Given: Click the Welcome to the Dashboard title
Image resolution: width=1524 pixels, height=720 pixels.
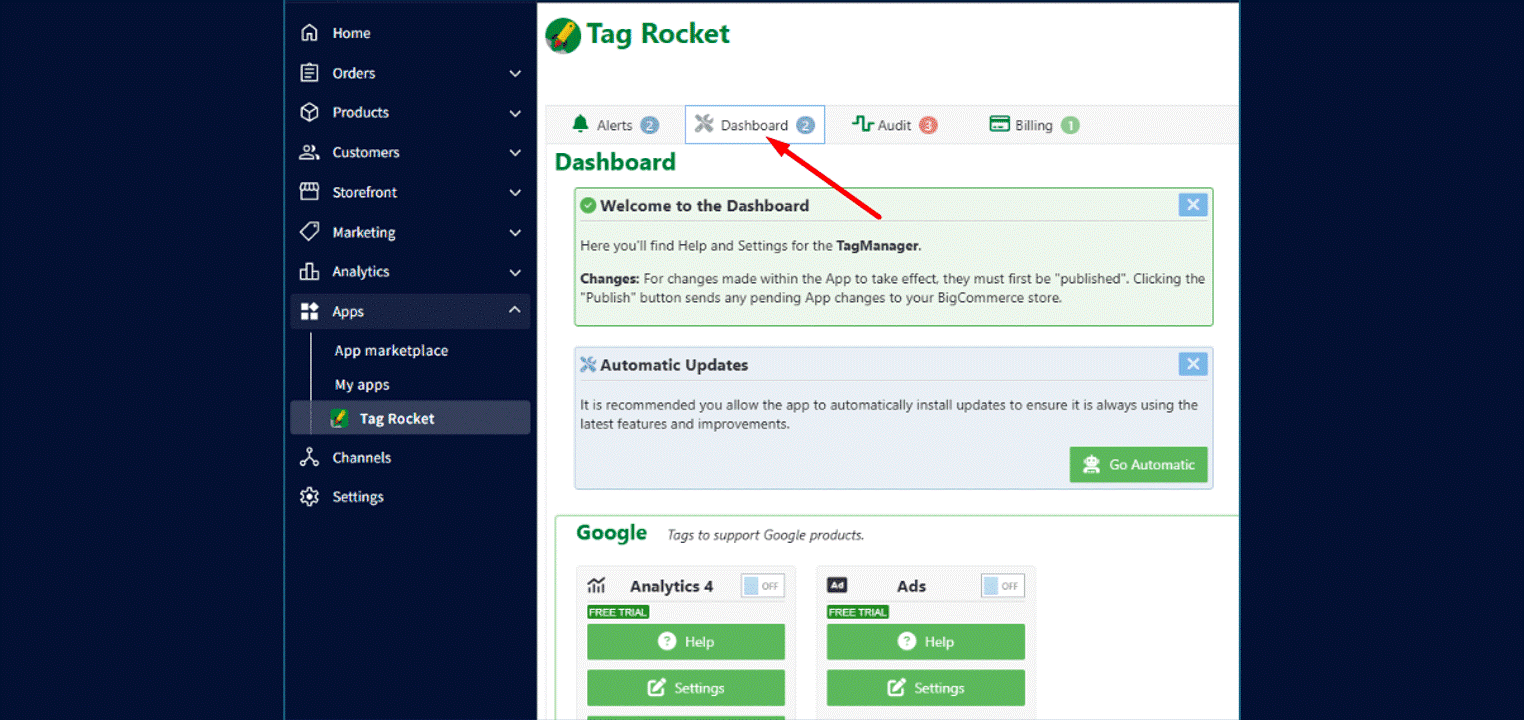Looking at the screenshot, I should (704, 205).
